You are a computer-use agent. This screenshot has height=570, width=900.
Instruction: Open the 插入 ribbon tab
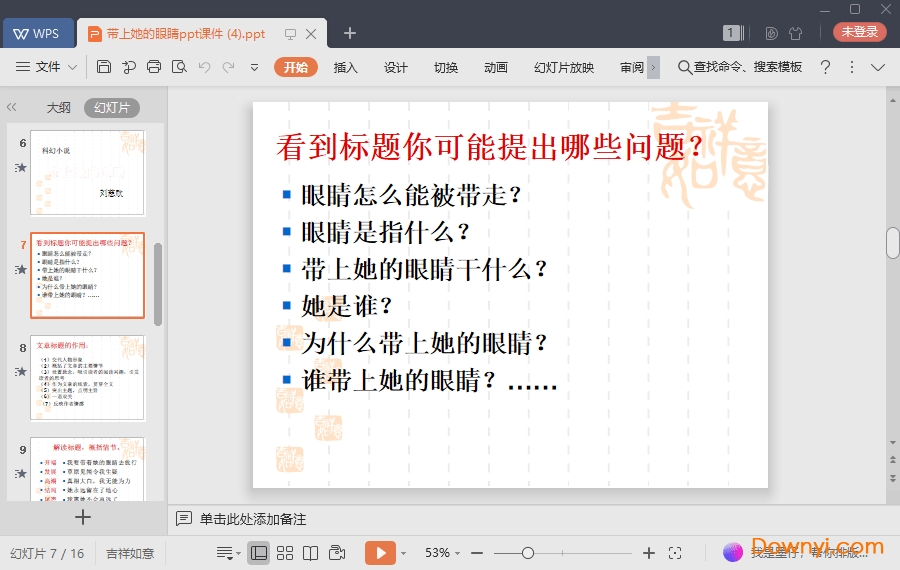click(x=345, y=67)
